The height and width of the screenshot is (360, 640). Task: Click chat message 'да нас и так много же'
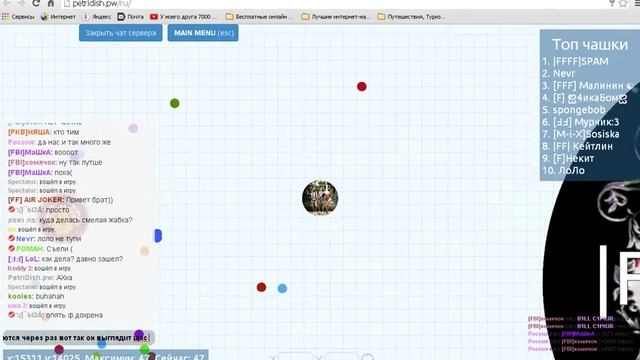(x=74, y=142)
